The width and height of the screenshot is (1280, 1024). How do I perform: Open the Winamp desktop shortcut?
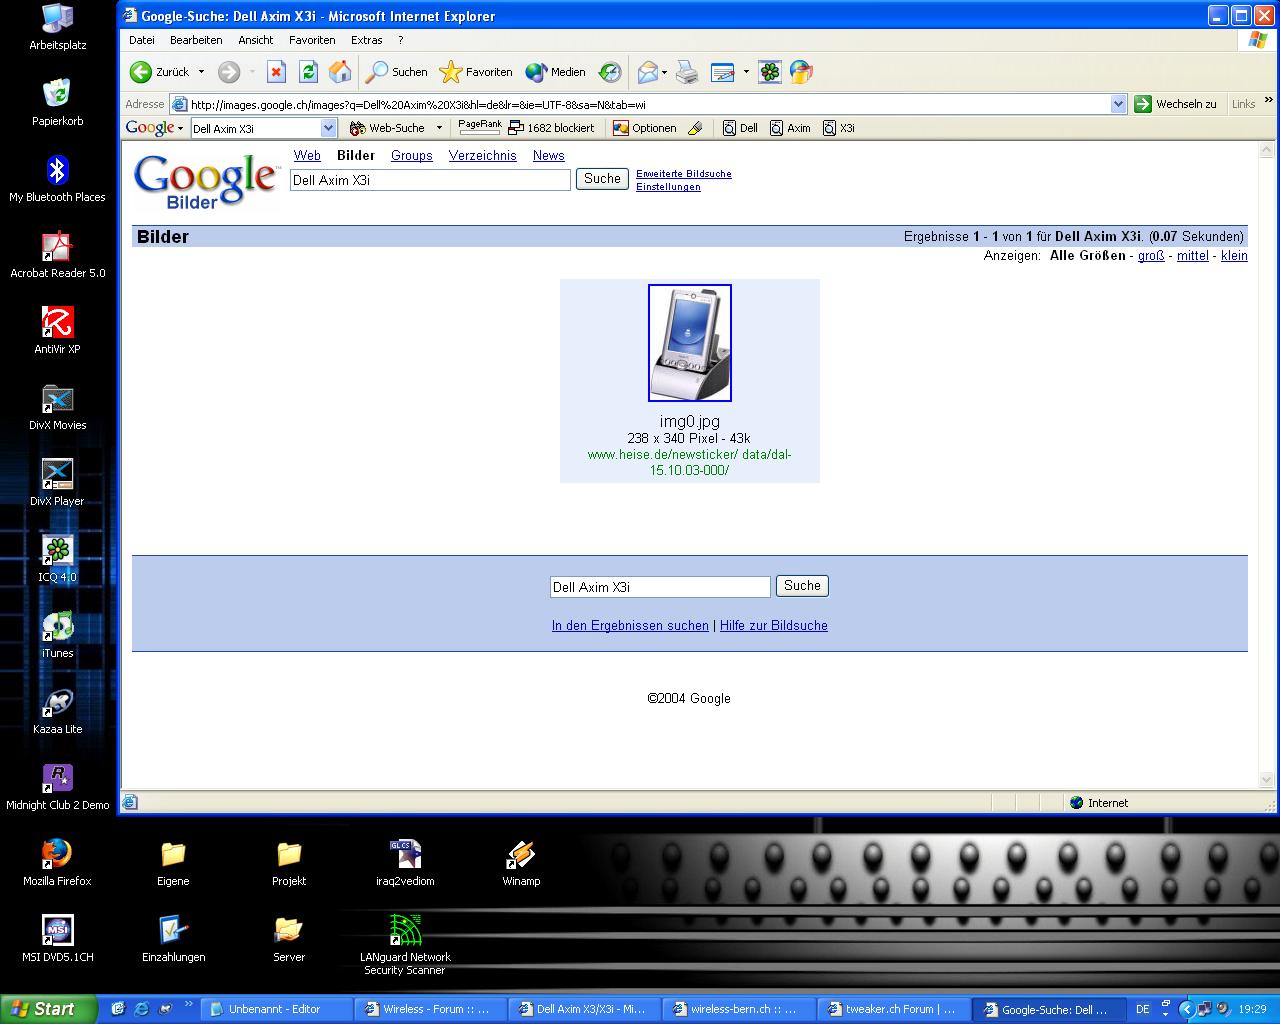(521, 862)
